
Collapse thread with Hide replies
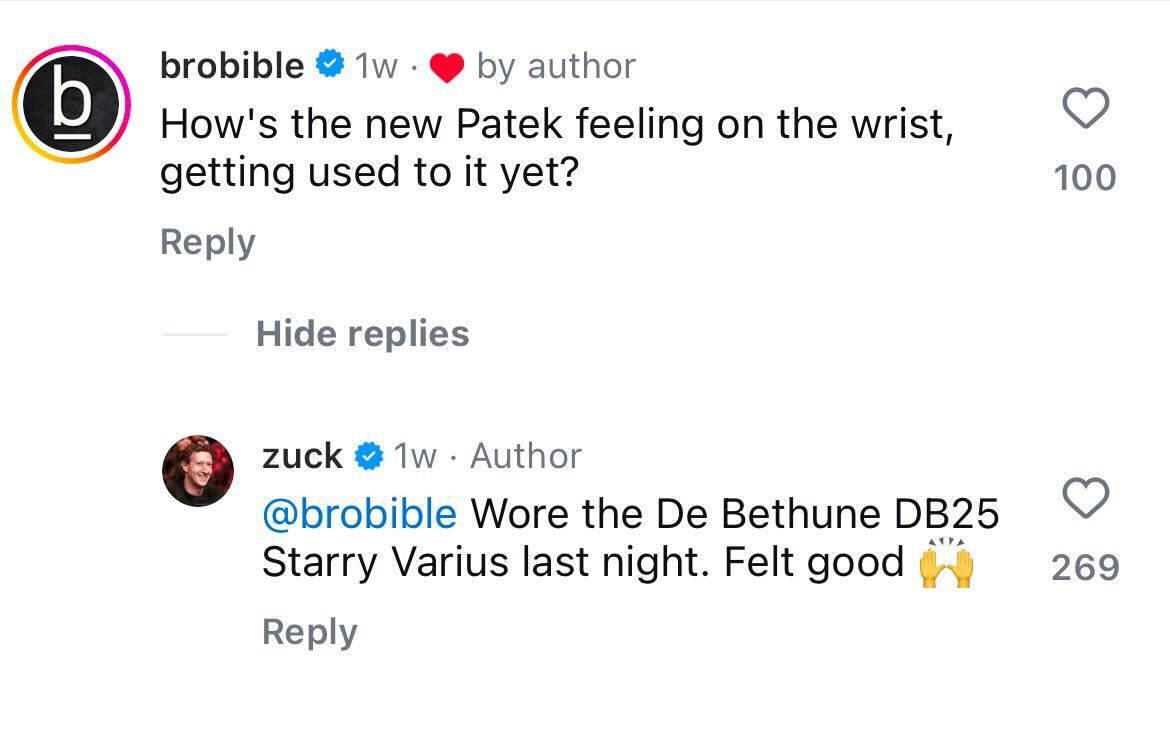pos(362,333)
